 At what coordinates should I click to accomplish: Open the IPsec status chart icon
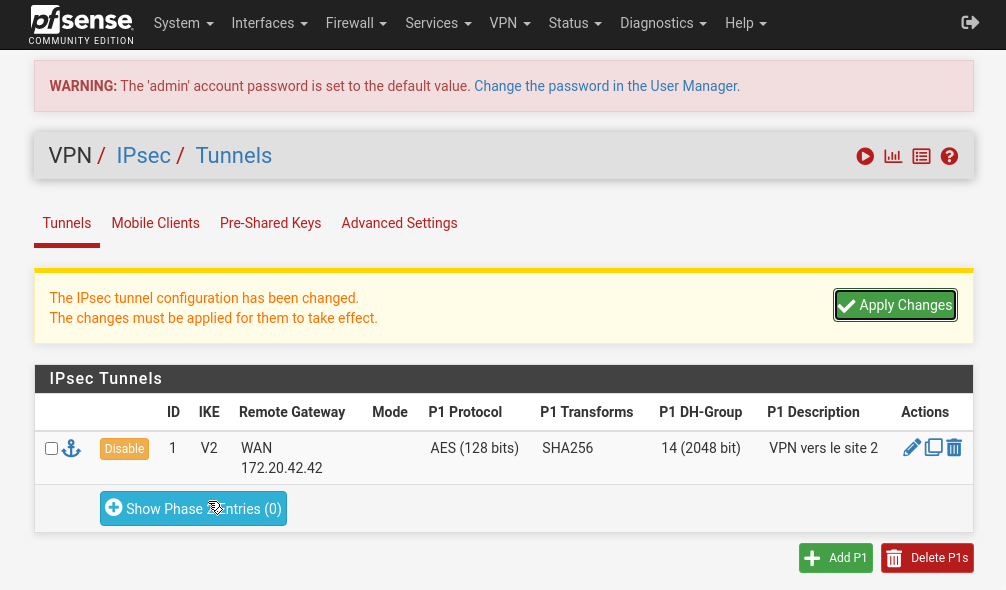[x=893, y=156]
